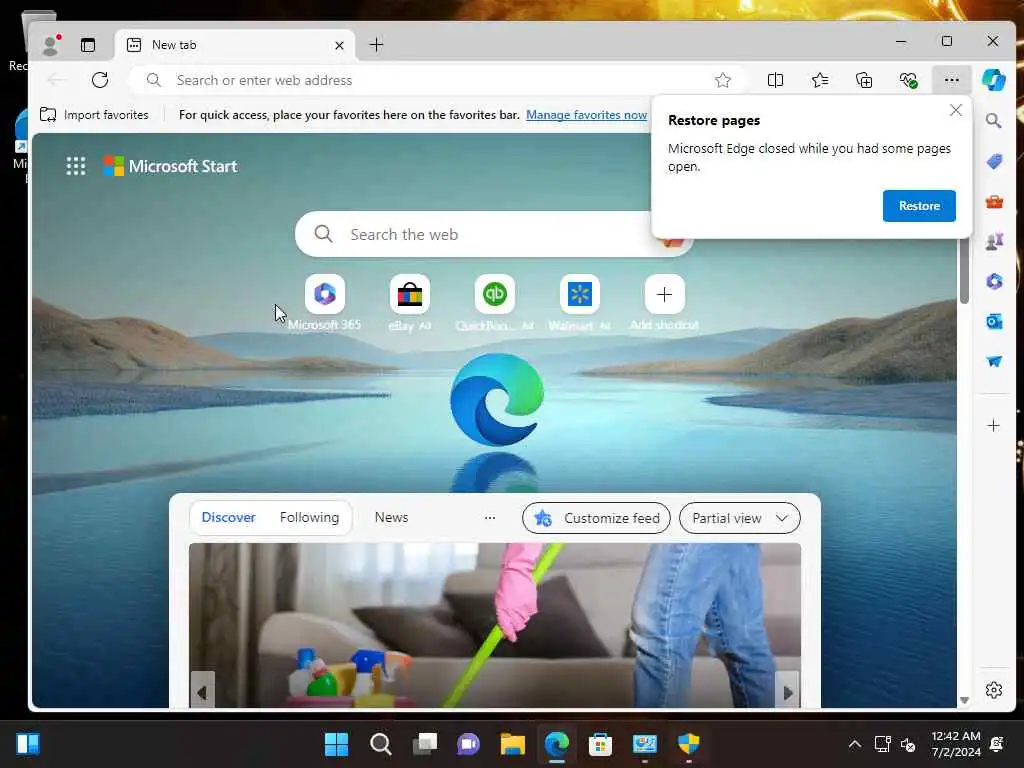The width and height of the screenshot is (1024, 768).
Task: Open sidebar settings gear
Action: pyautogui.click(x=993, y=690)
